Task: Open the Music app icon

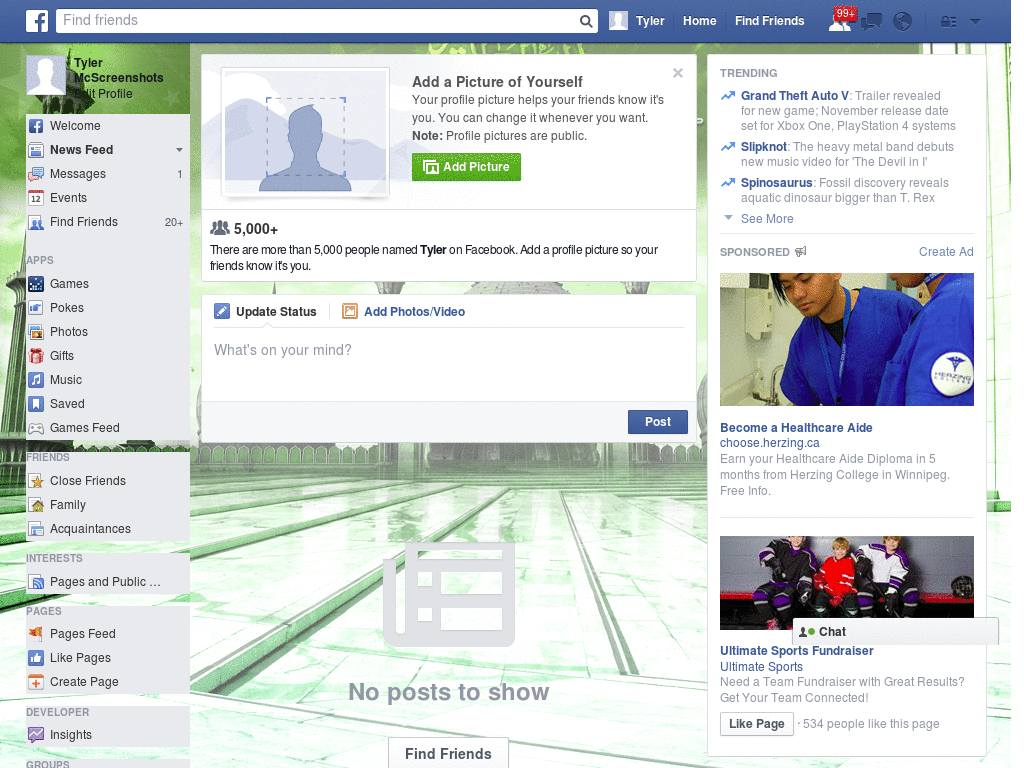Action: pyautogui.click(x=36, y=380)
